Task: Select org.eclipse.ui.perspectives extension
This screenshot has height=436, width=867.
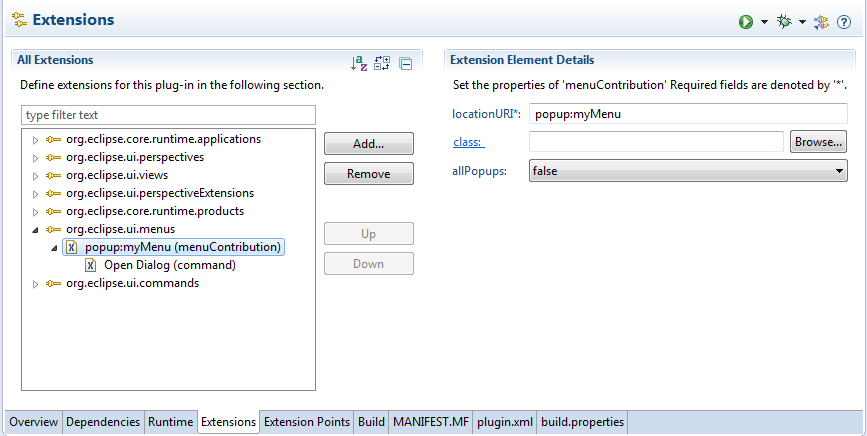Action: 135,157
